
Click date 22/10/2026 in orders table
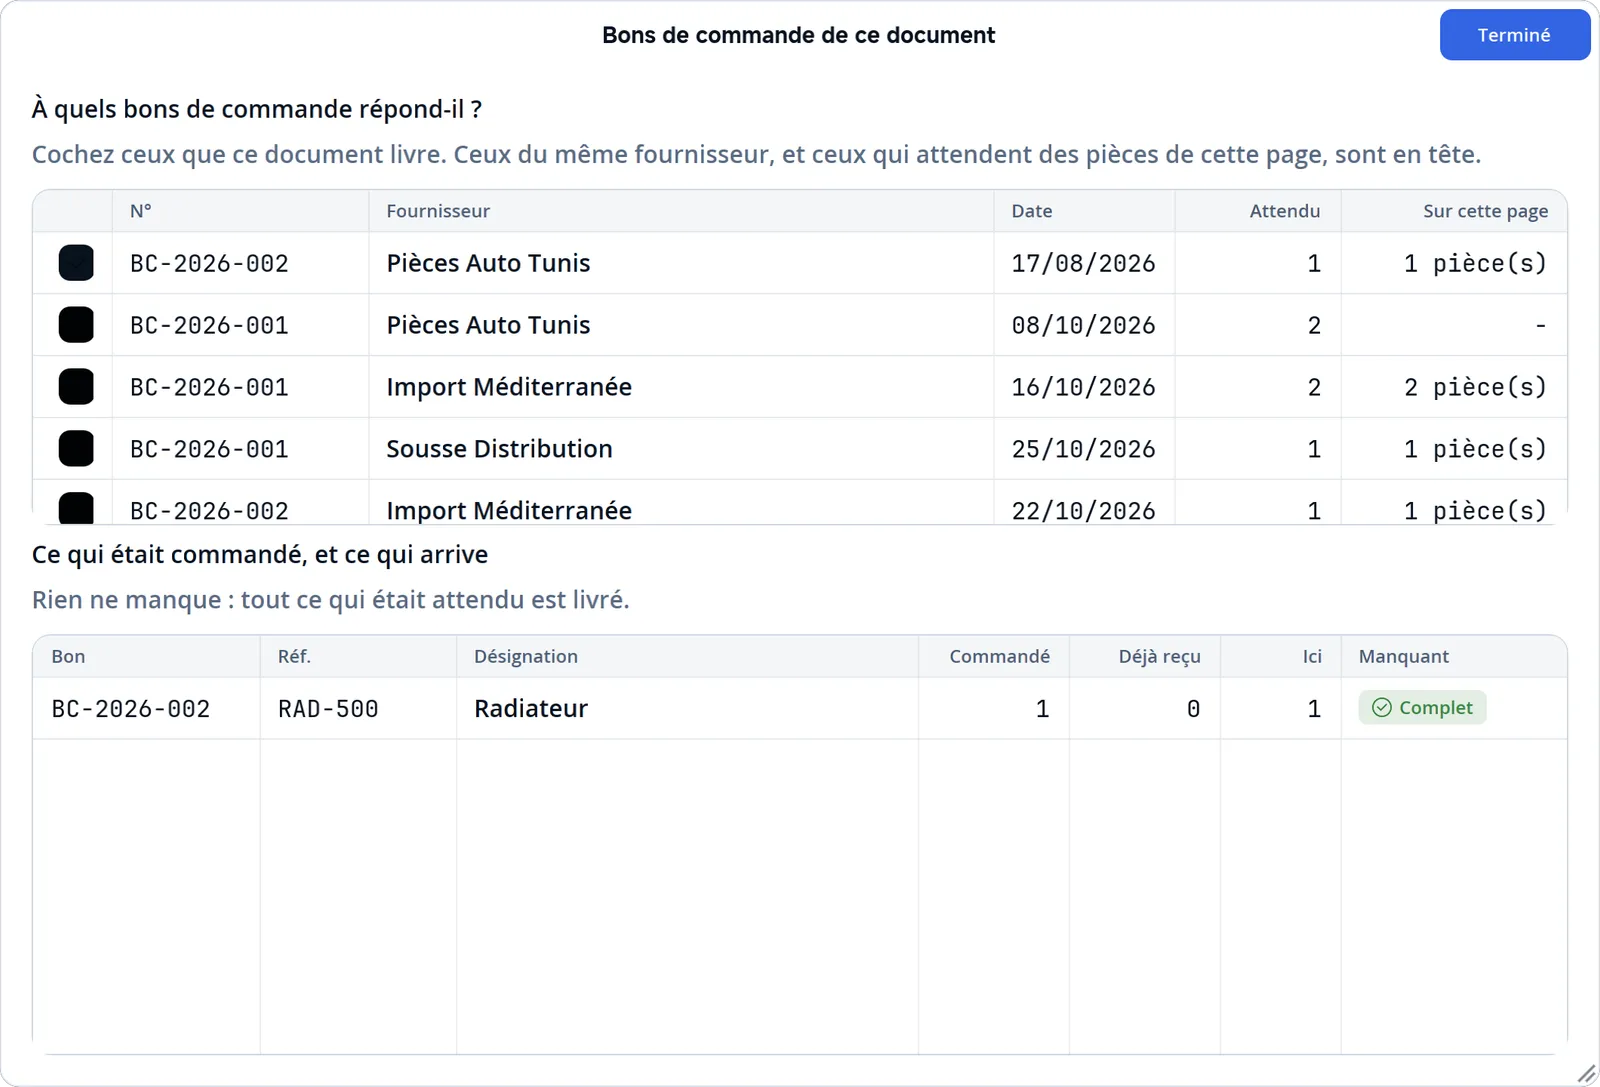click(x=1083, y=510)
